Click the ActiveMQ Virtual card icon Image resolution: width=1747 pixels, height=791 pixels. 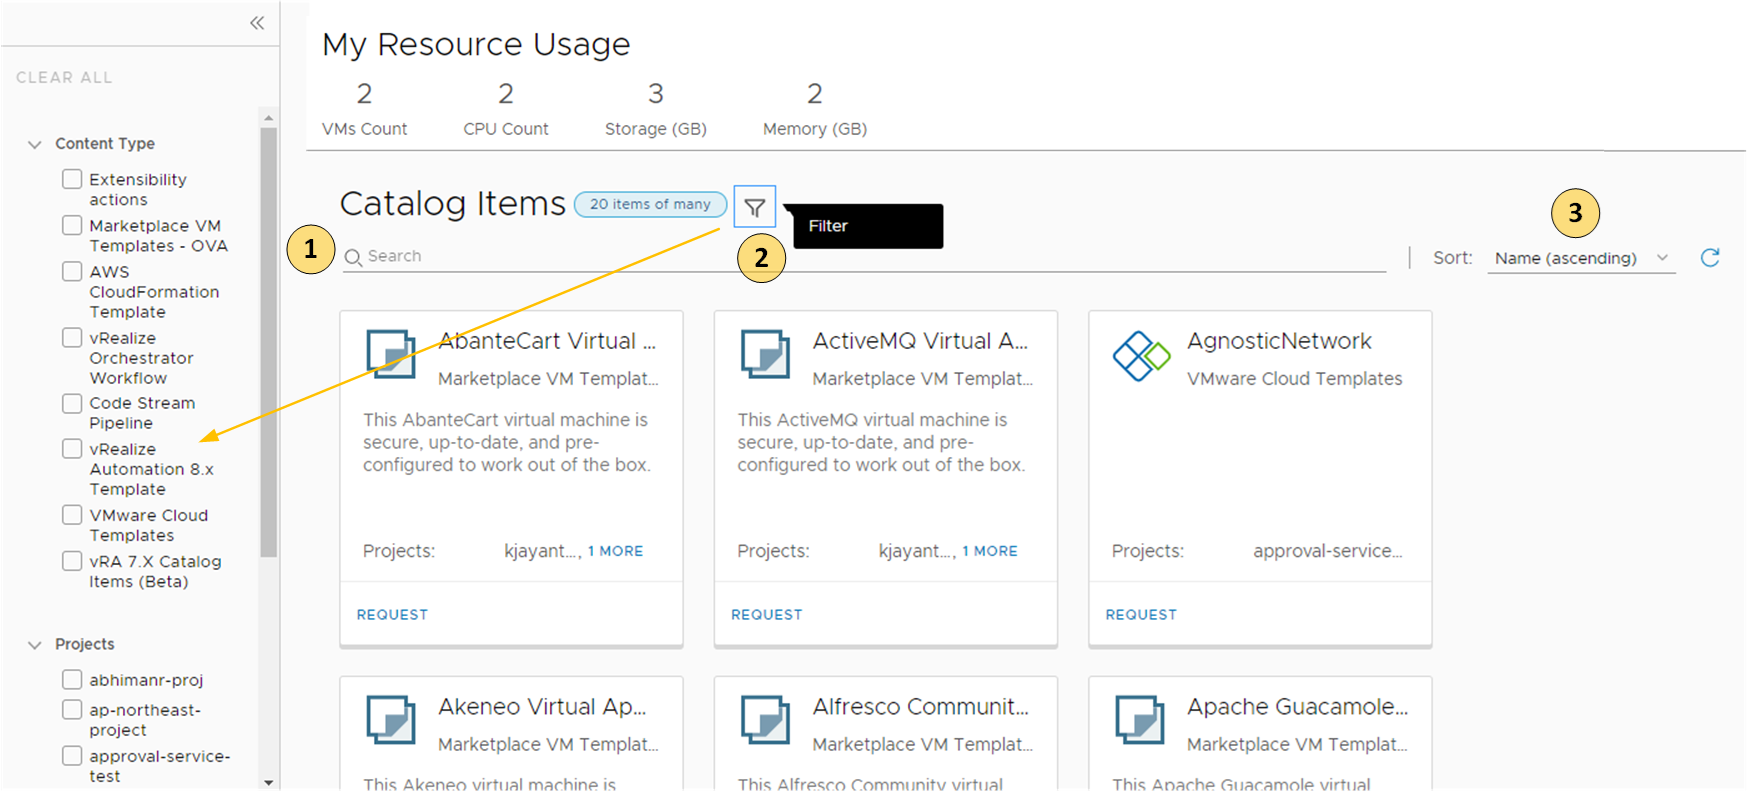pyautogui.click(x=766, y=355)
